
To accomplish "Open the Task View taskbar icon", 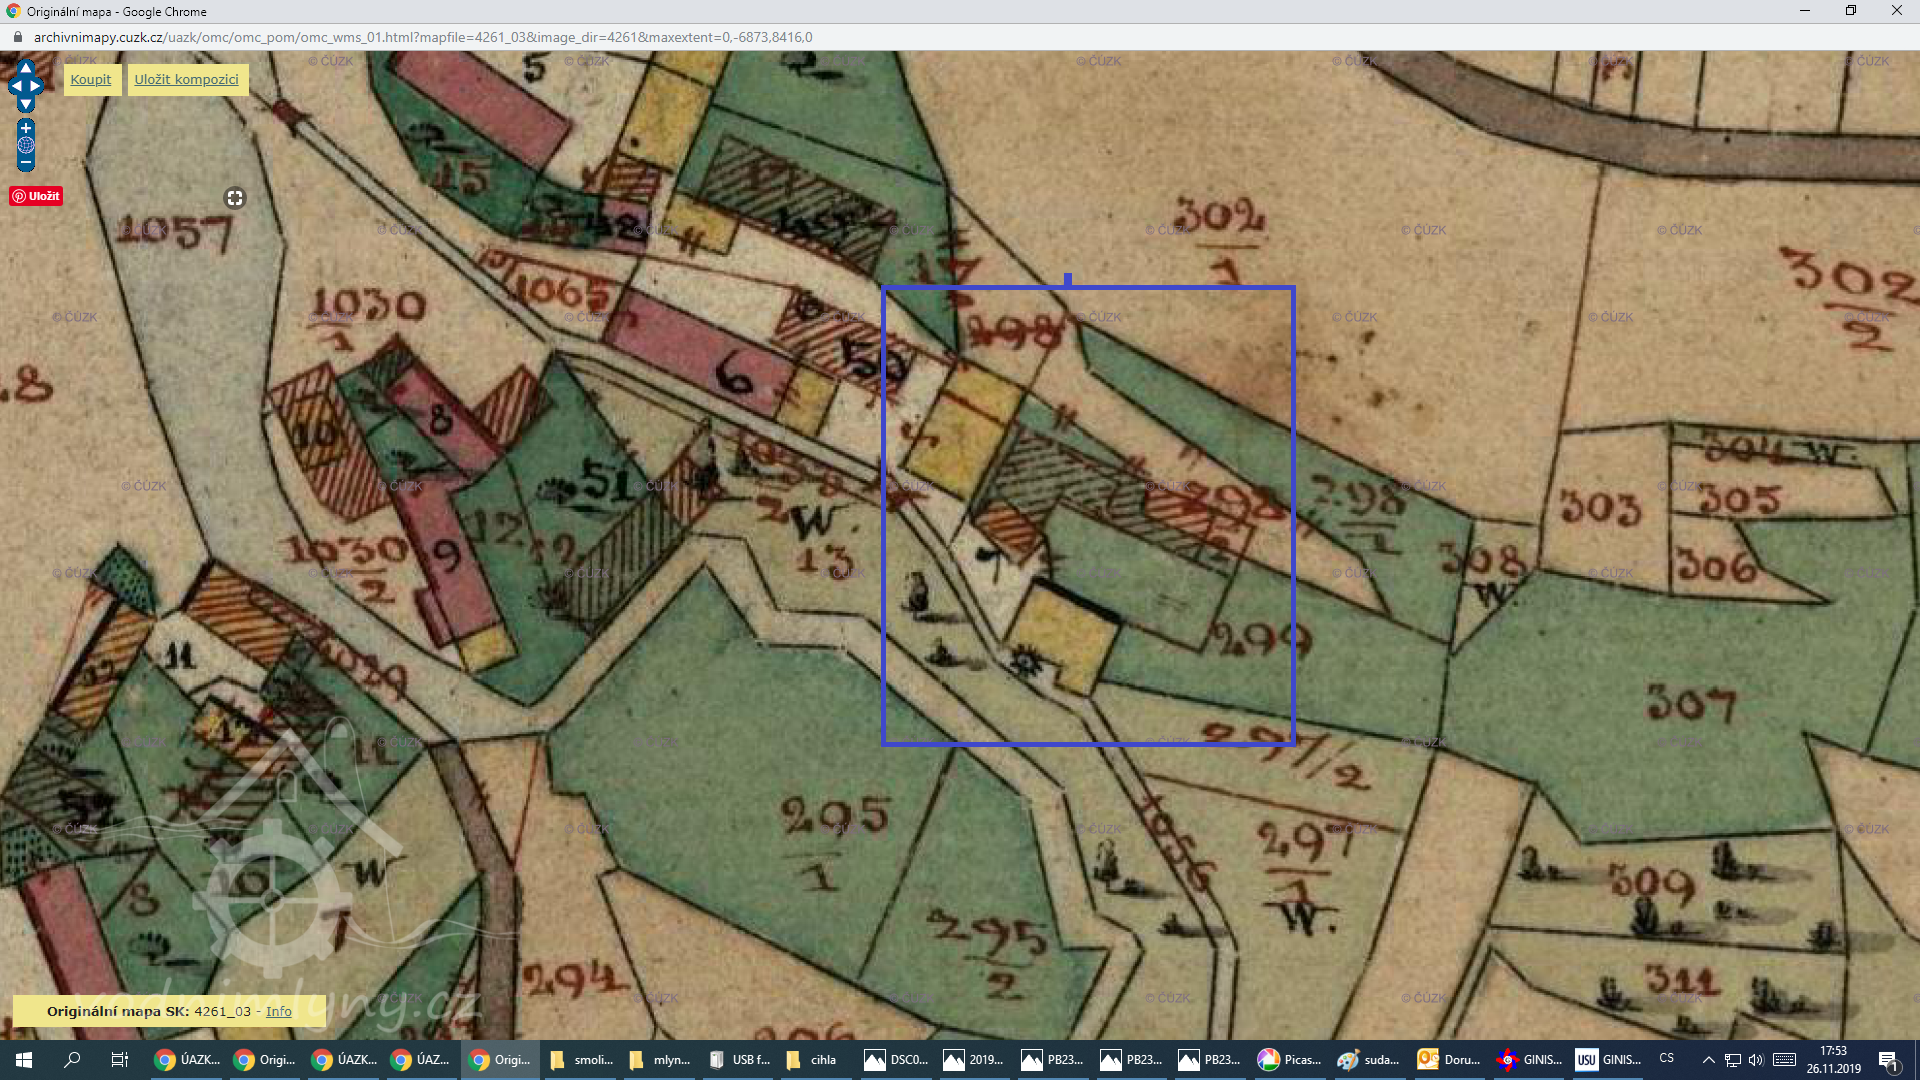I will click(119, 1060).
